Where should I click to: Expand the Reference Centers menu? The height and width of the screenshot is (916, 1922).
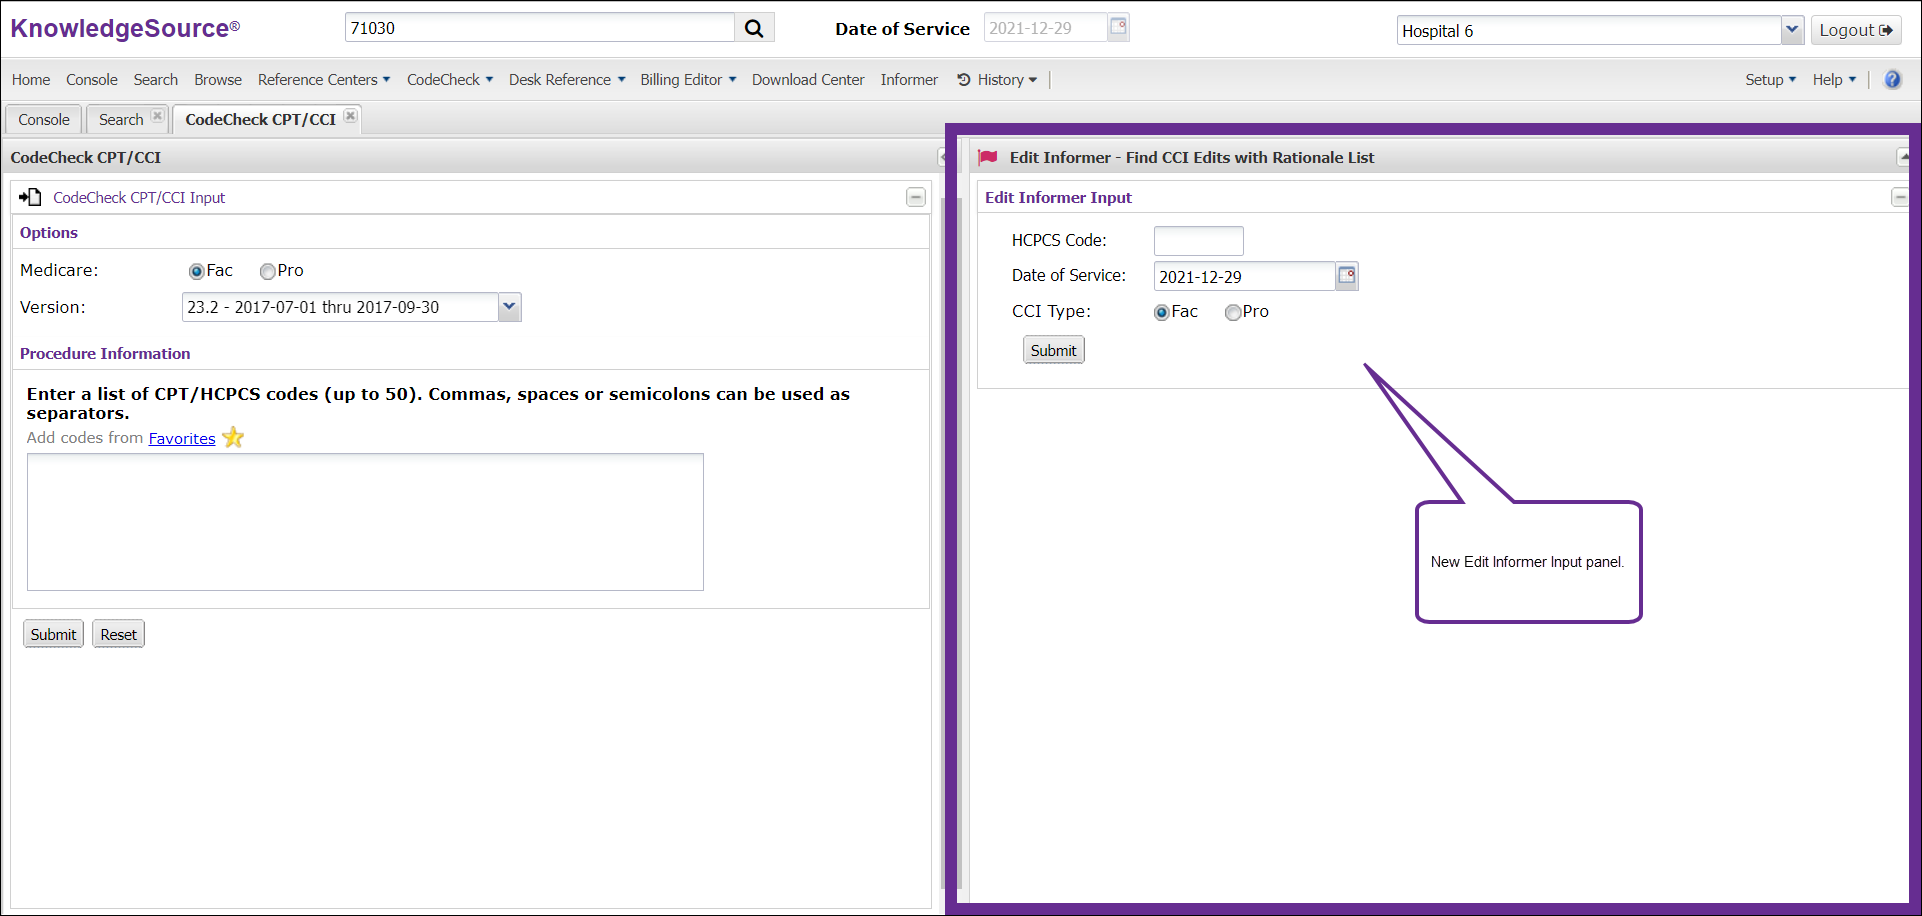[x=323, y=80]
